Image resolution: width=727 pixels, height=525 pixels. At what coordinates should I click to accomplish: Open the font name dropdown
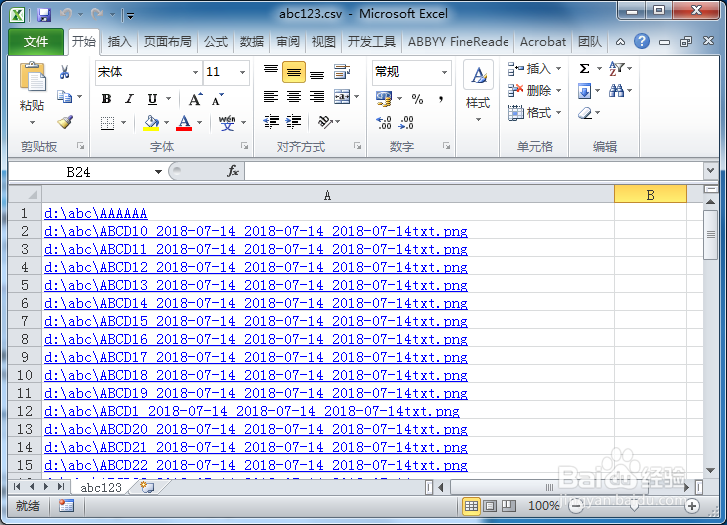[x=195, y=72]
